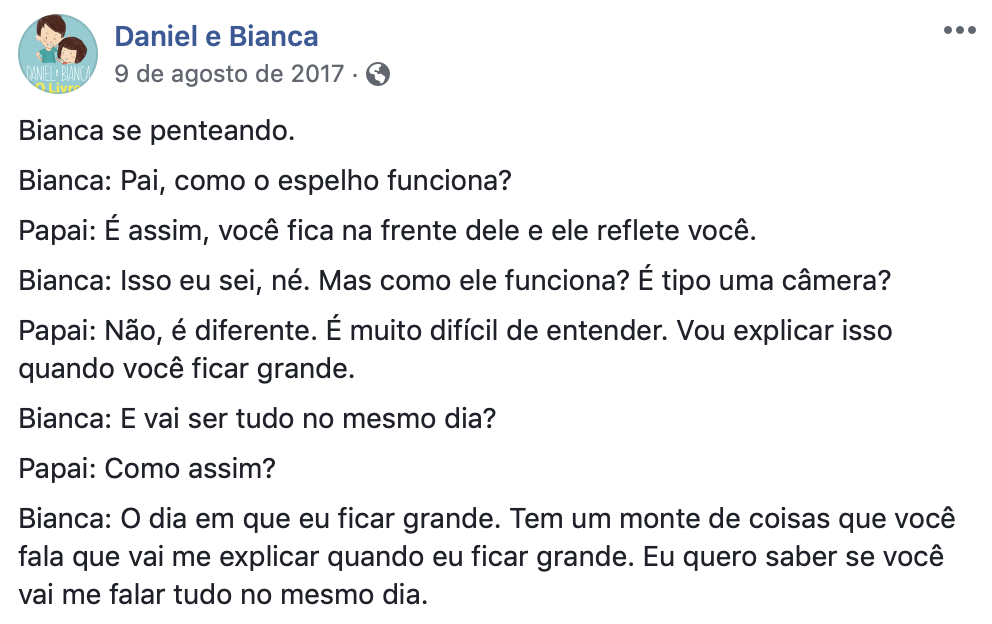Screen dimensions: 992x624
Task: Click the line asking 'É tipo uma câmera?'
Action: (x=454, y=280)
